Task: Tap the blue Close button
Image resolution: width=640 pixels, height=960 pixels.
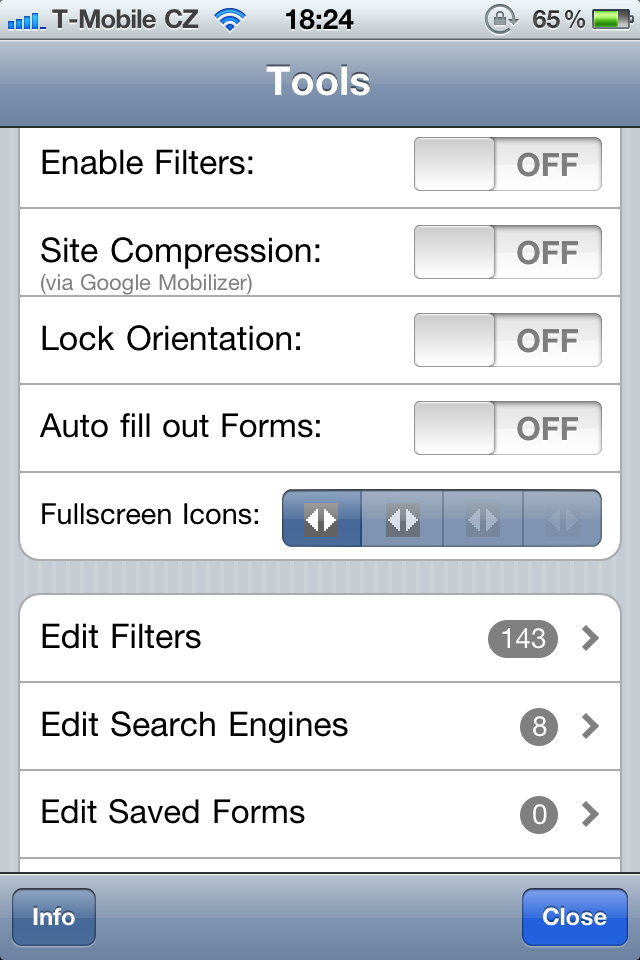Action: coord(574,917)
